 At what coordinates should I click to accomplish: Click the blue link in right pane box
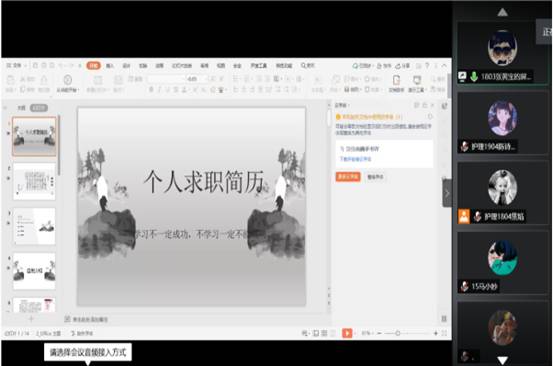[x=356, y=159]
